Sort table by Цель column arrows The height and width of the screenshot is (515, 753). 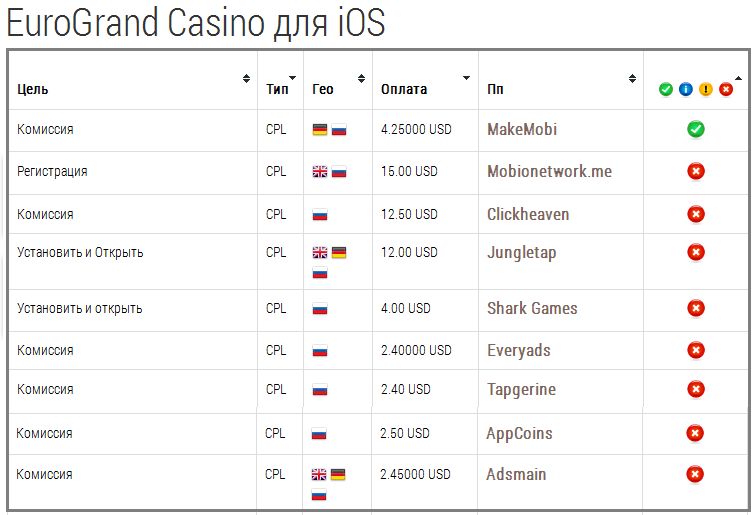pyautogui.click(x=246, y=78)
